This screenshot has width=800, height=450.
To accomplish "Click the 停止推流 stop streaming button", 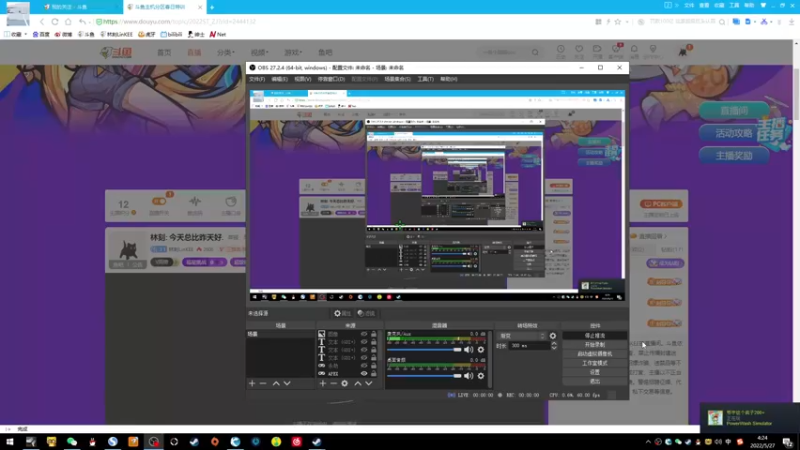I will click(594, 336).
